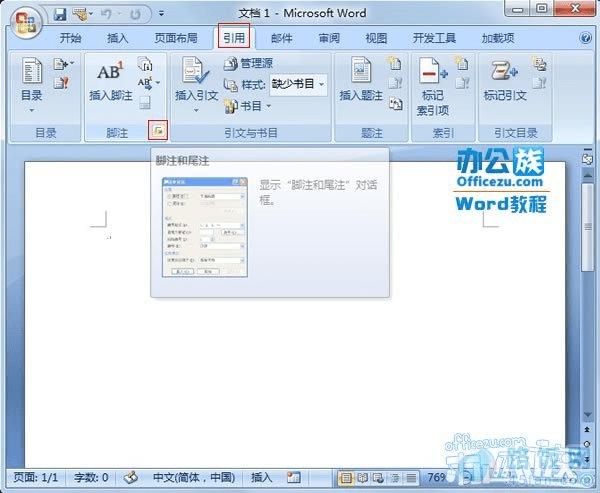The width and height of the screenshot is (600, 493).
Task: Toggle the ruler icon above scrollbar
Action: pos(587,158)
